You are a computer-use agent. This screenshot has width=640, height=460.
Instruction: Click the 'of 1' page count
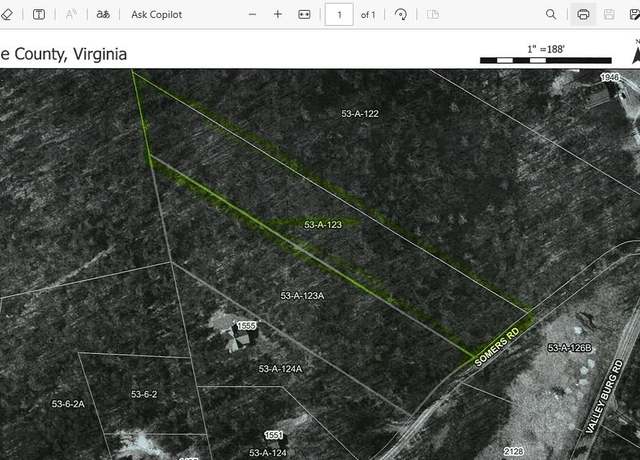point(368,15)
